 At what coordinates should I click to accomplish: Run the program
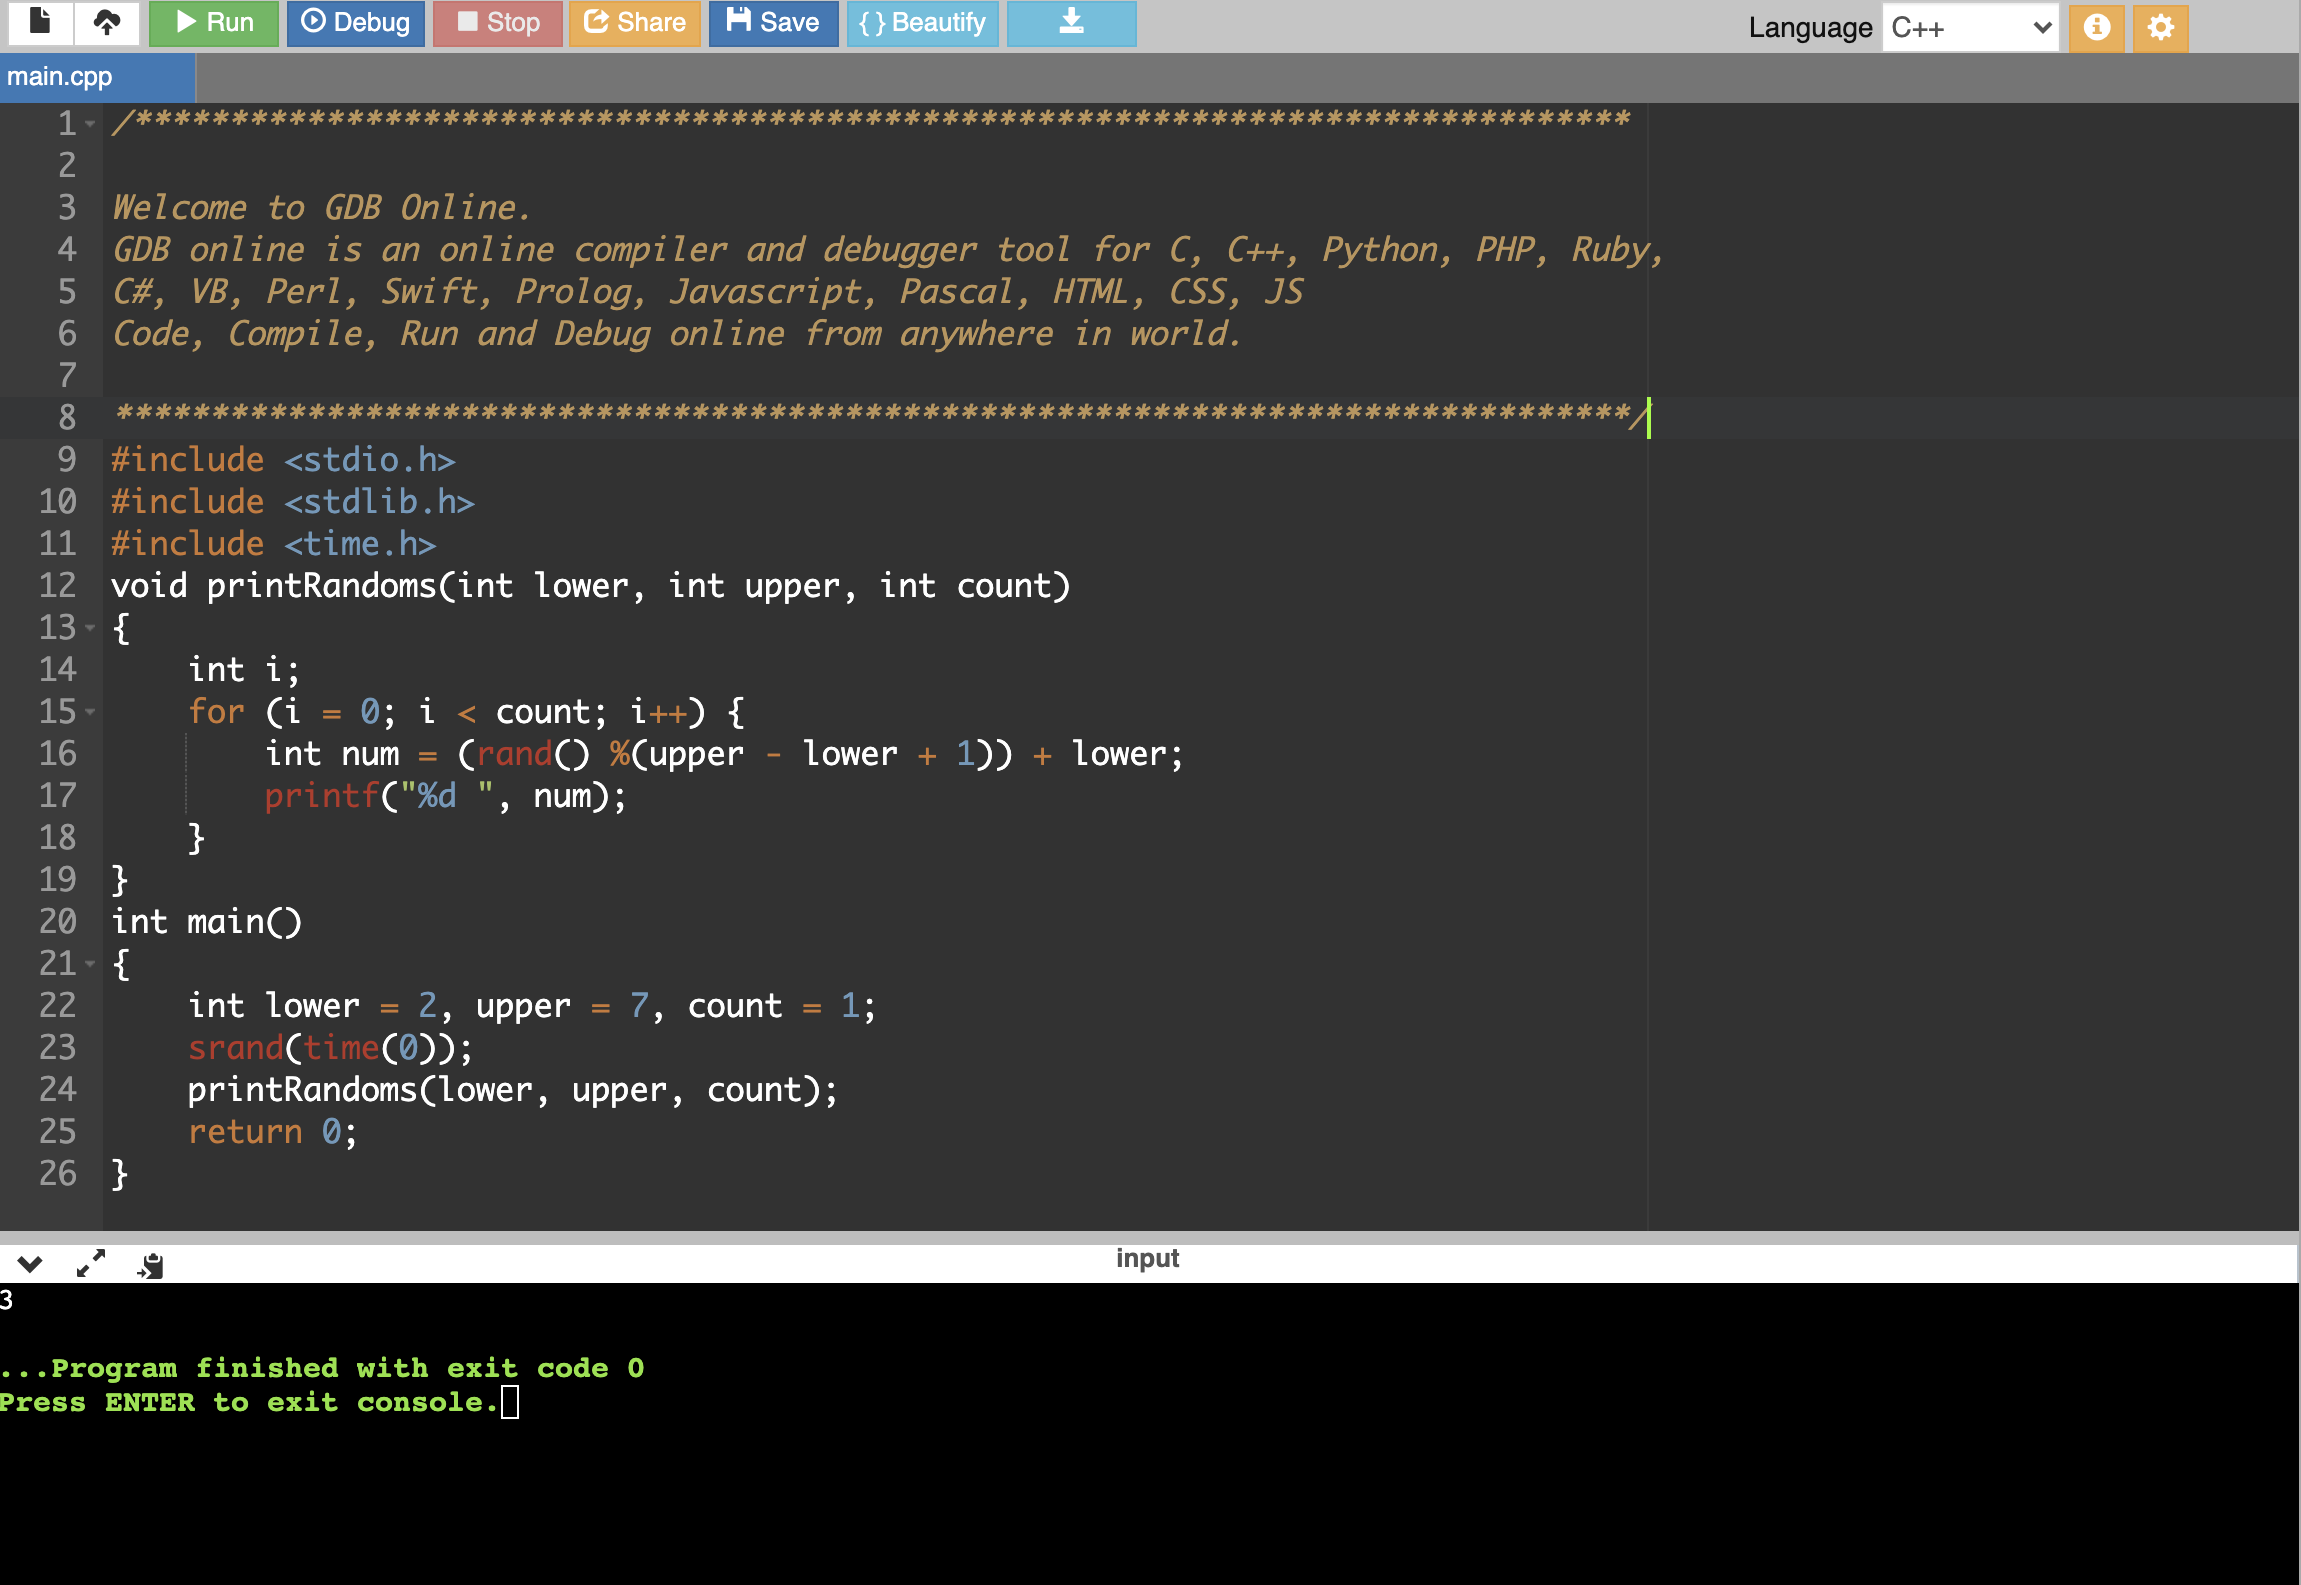point(214,22)
